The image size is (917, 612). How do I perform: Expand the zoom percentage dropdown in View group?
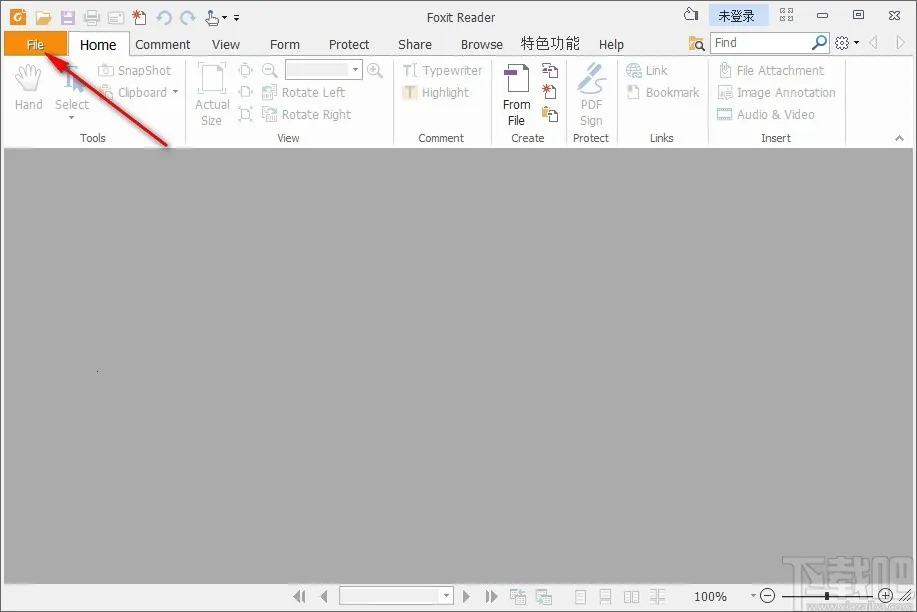[x=355, y=69]
